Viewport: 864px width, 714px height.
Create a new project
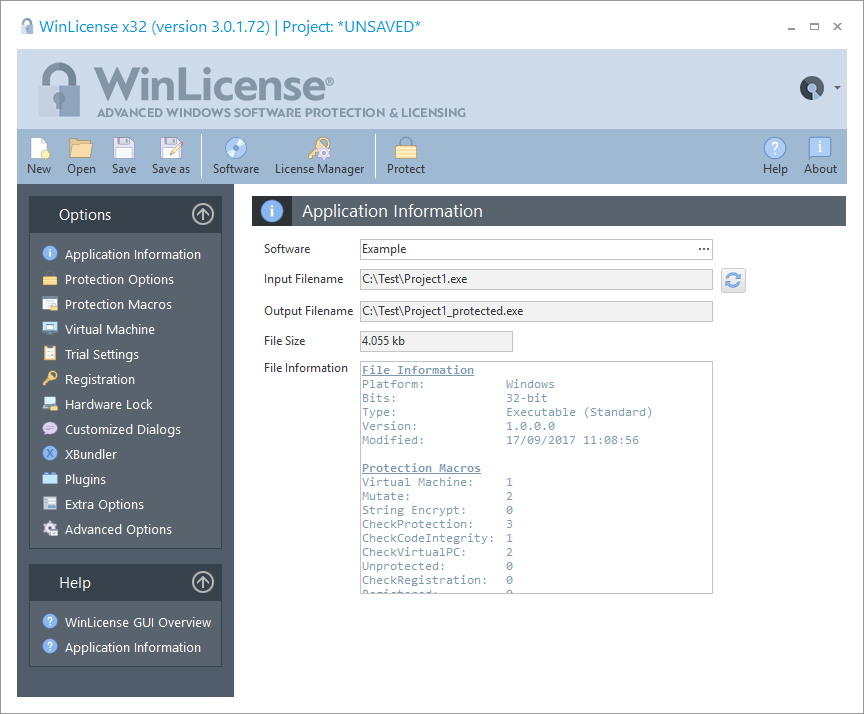point(39,155)
